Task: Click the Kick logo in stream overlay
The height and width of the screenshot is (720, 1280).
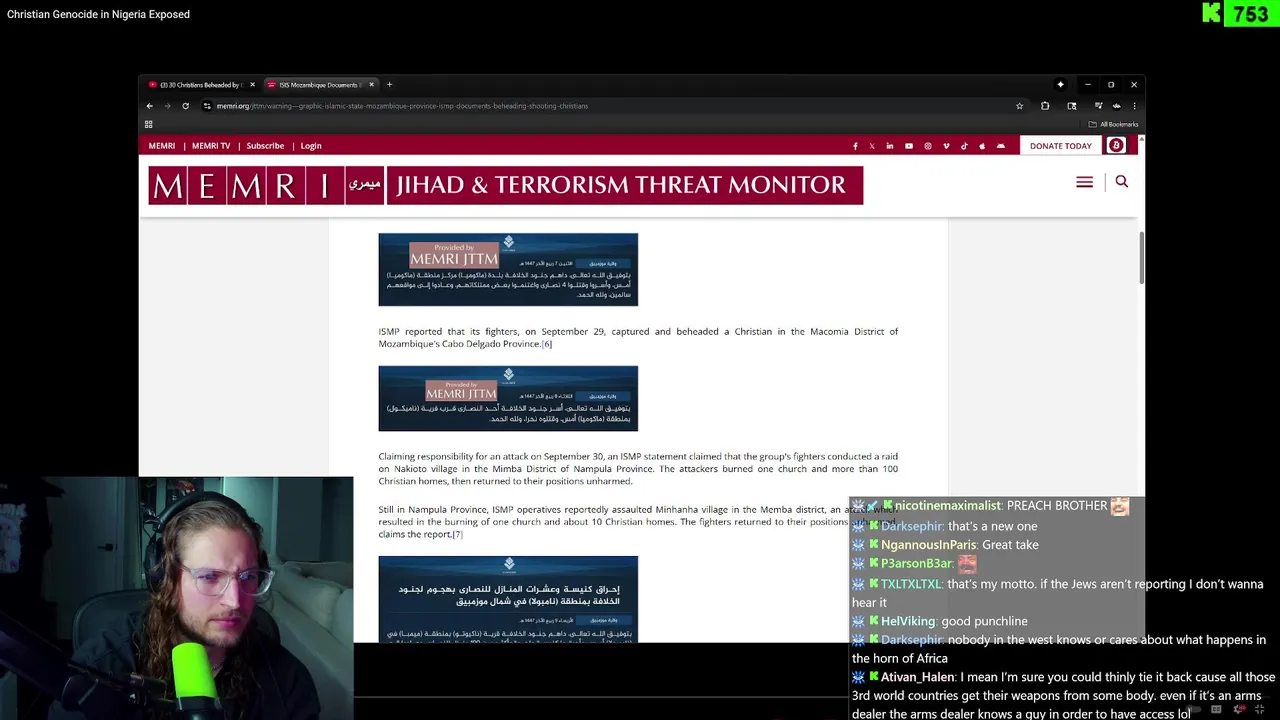Action: [x=1211, y=13]
